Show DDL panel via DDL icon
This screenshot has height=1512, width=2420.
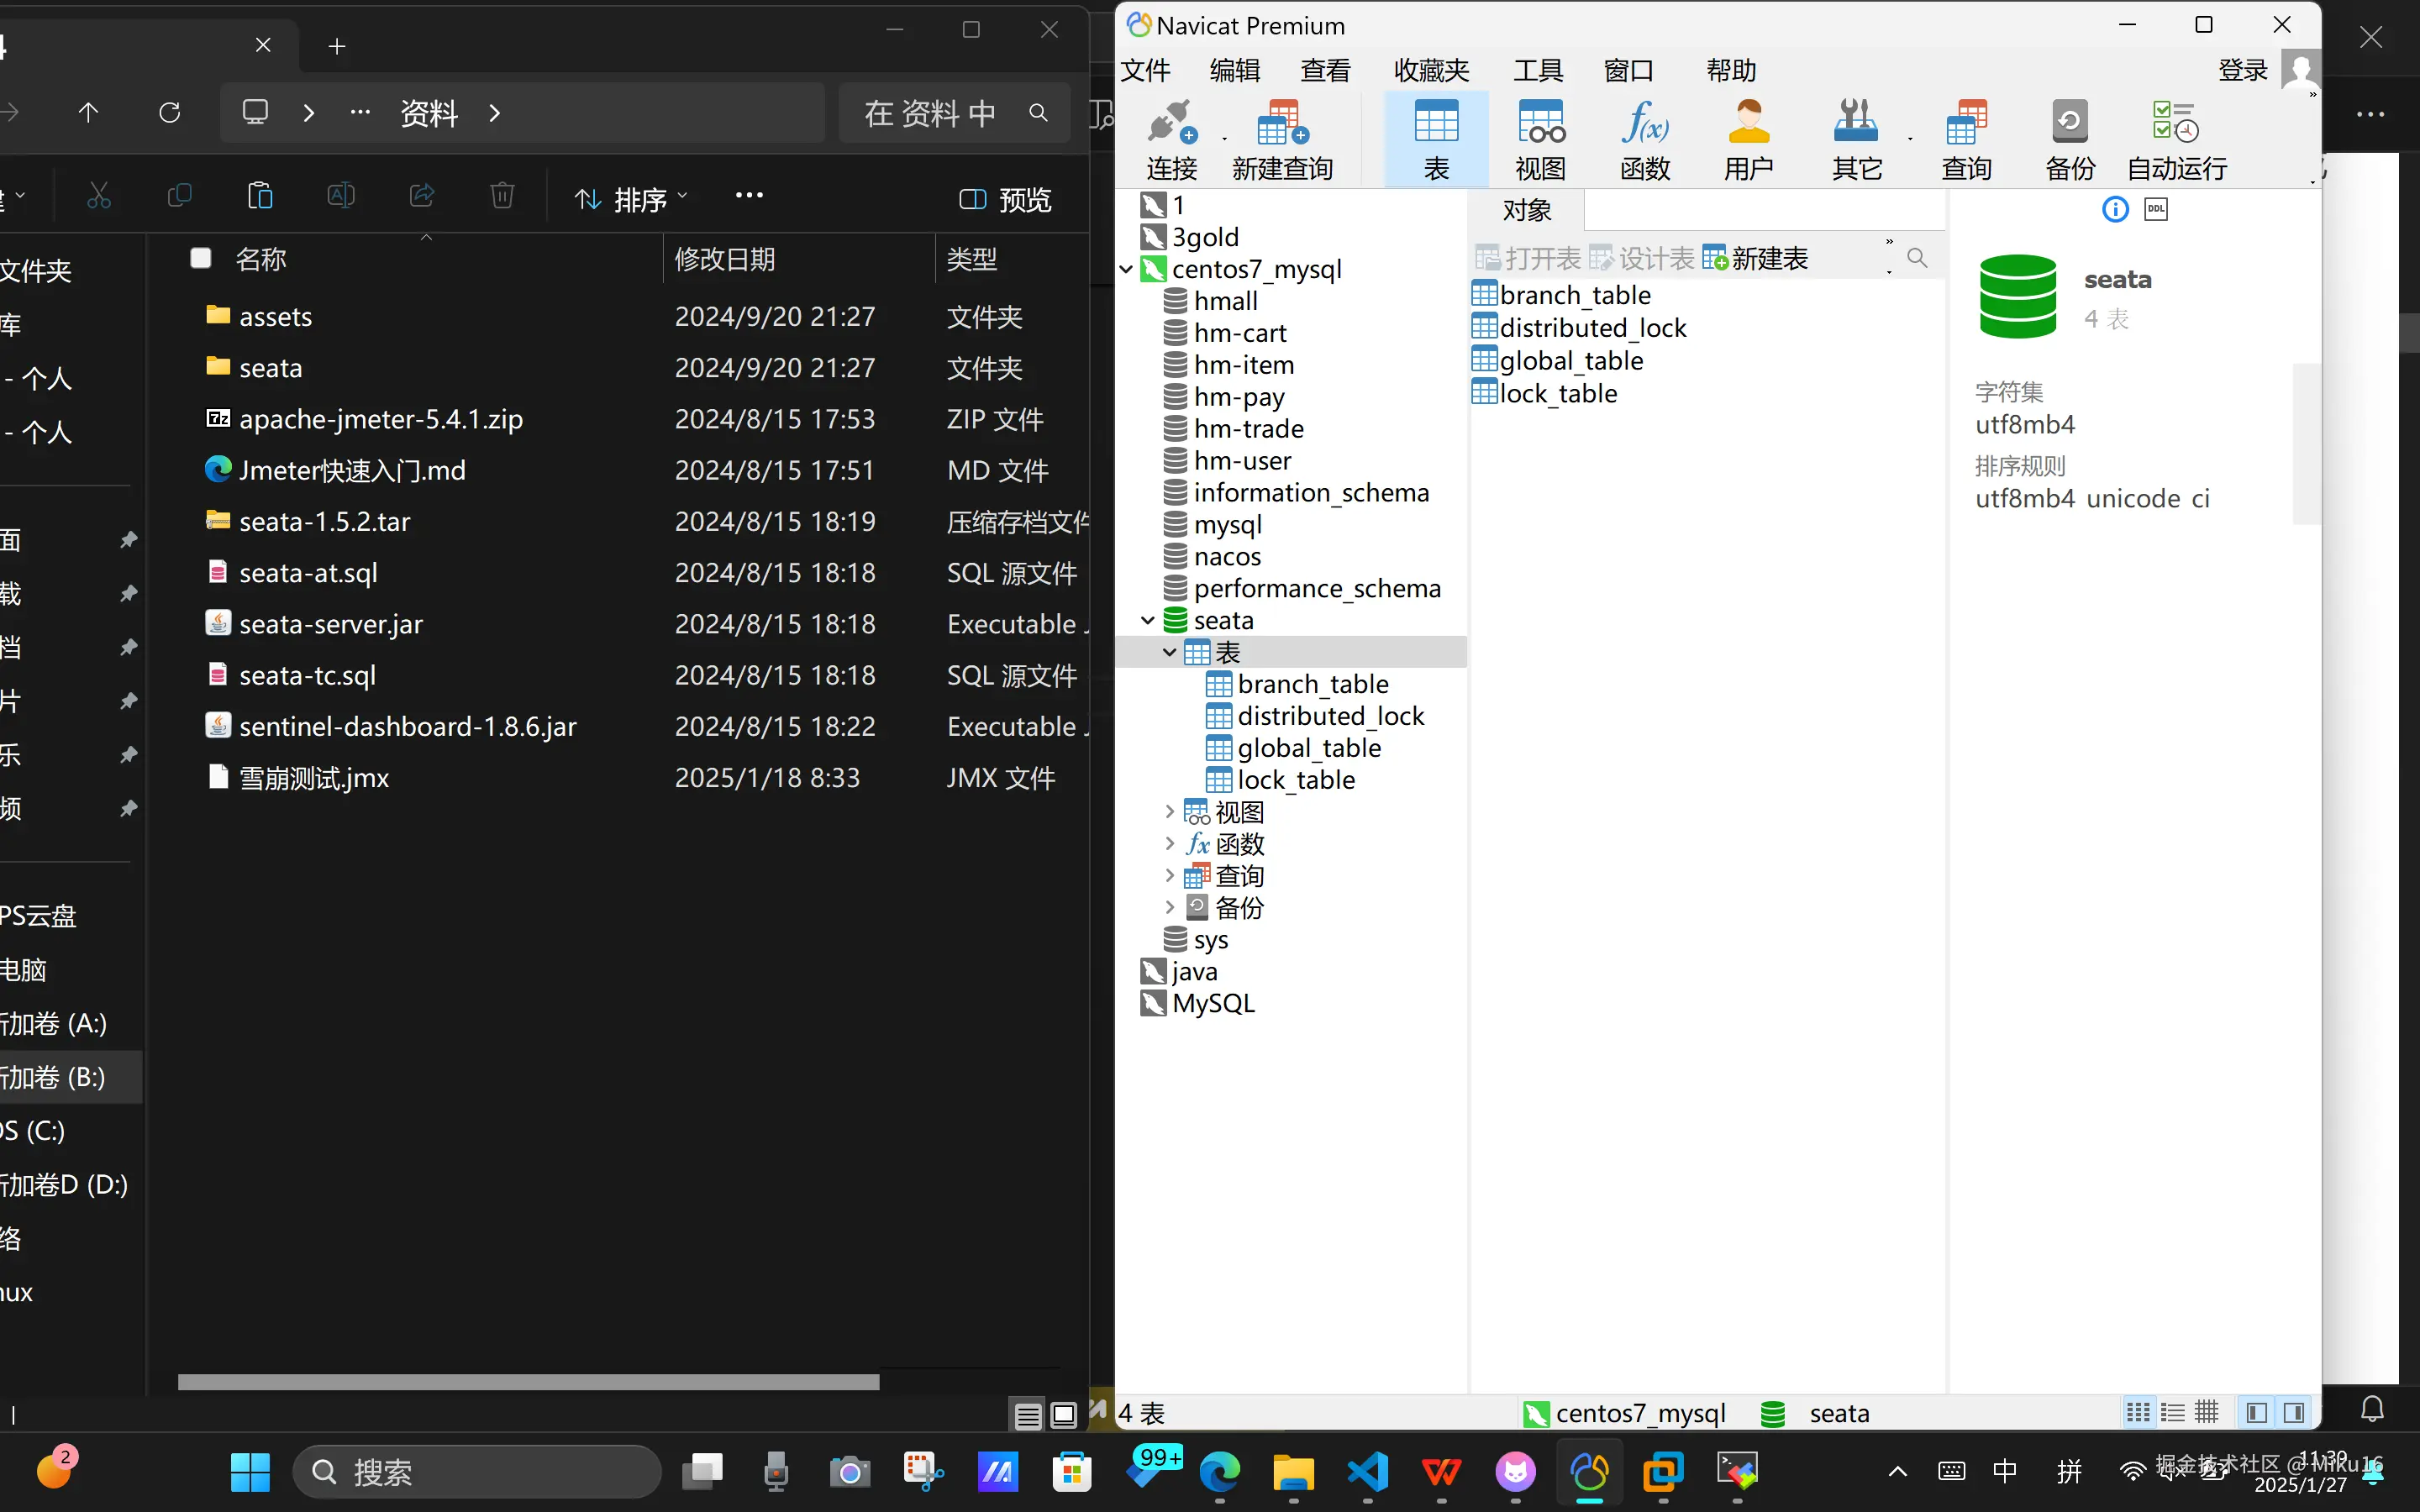2156,209
